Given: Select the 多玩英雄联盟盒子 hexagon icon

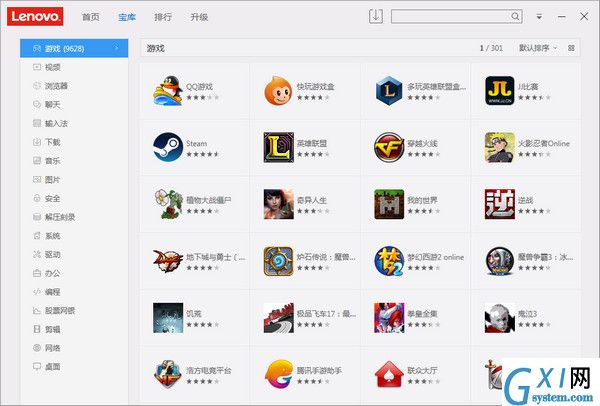Looking at the screenshot, I should 389,90.
